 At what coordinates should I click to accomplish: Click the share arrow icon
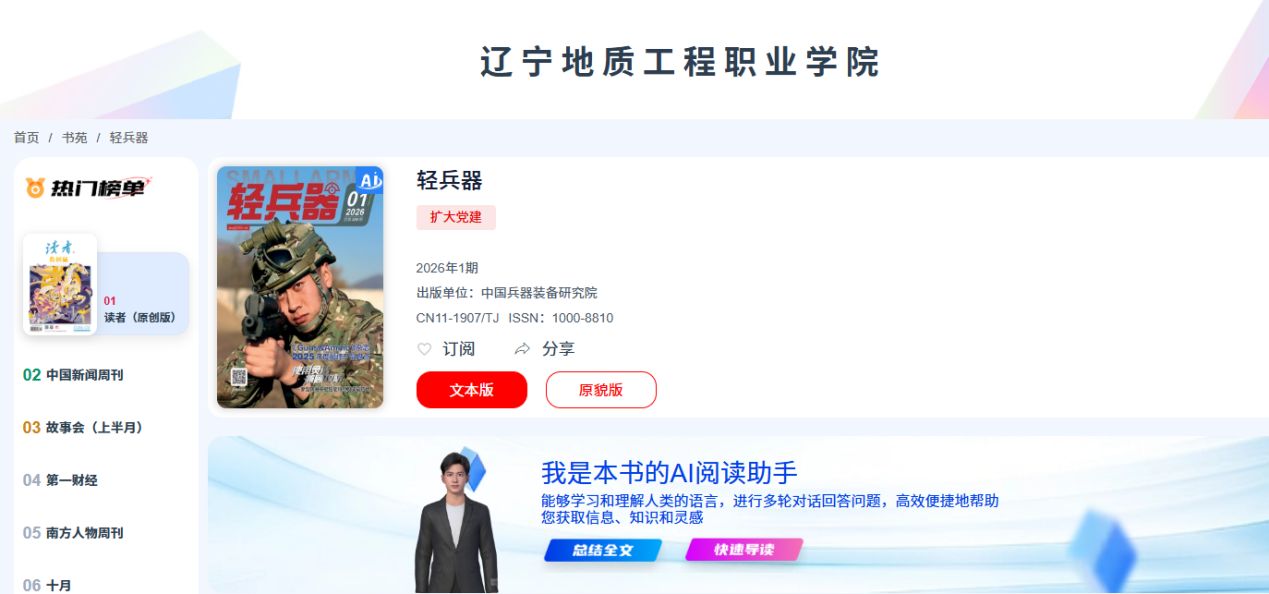pos(522,349)
